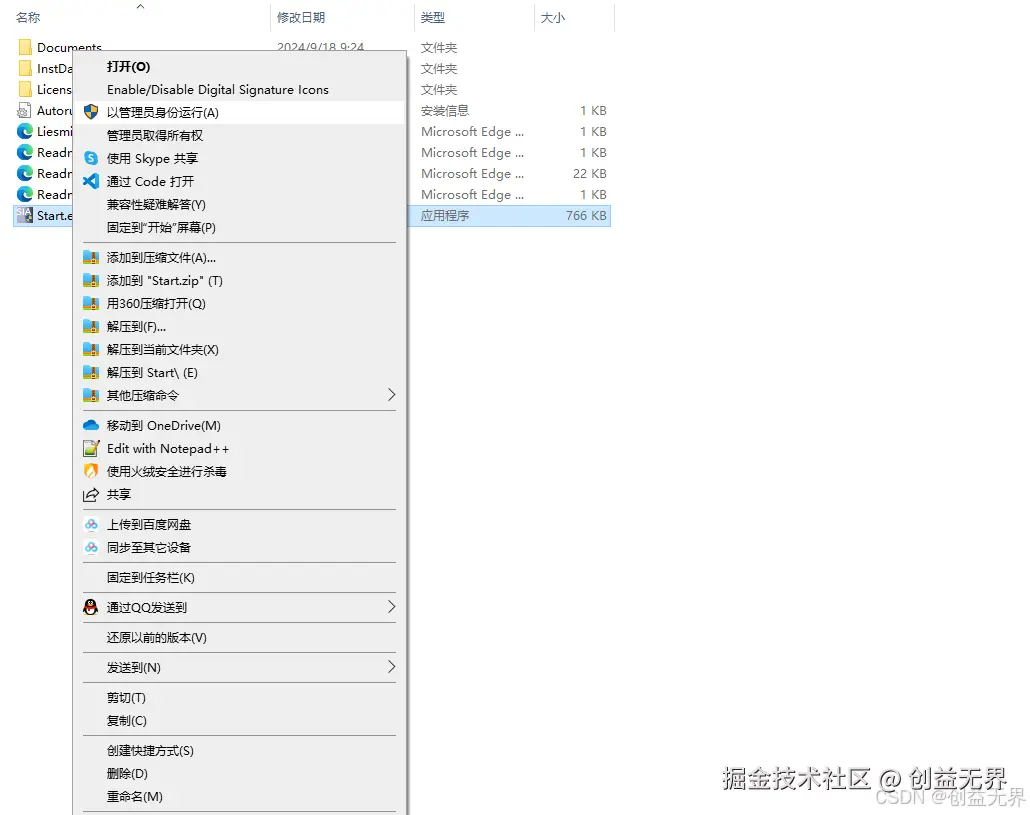Click the Start.exe application icon
Viewport: 1030px width, 815px height.
[24, 215]
